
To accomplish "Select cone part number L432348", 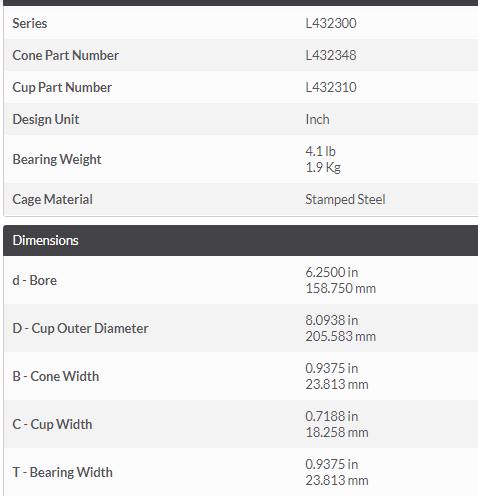I will [x=331, y=55].
